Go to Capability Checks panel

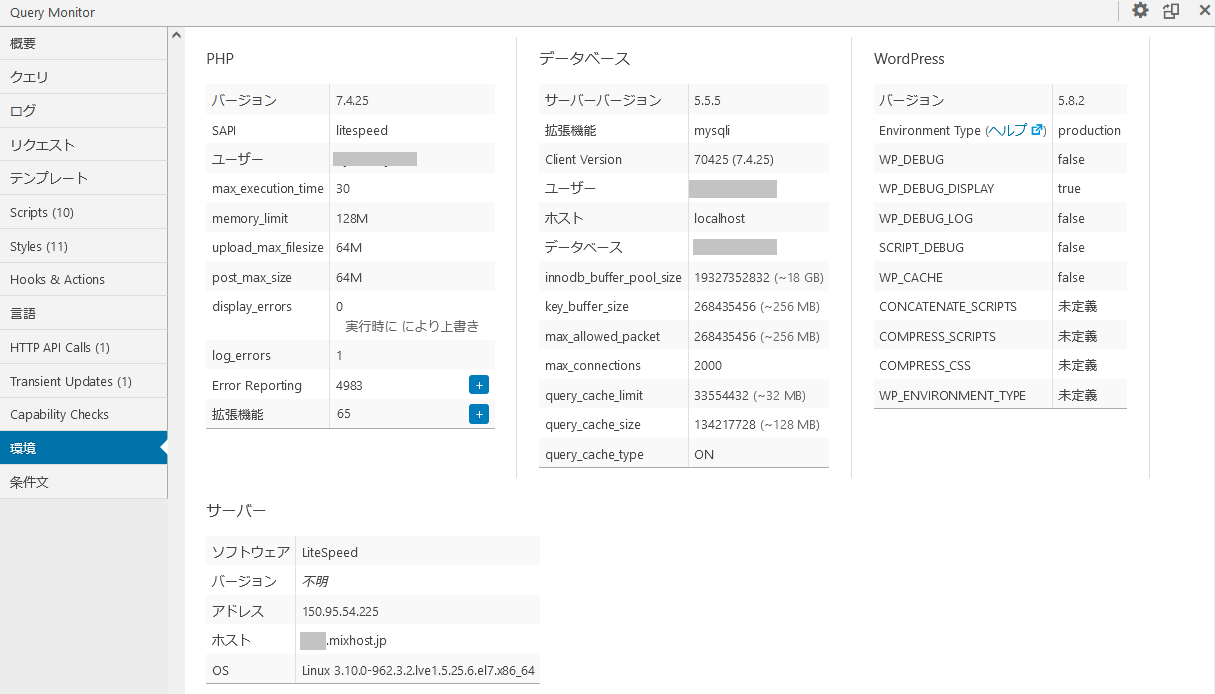pos(83,414)
